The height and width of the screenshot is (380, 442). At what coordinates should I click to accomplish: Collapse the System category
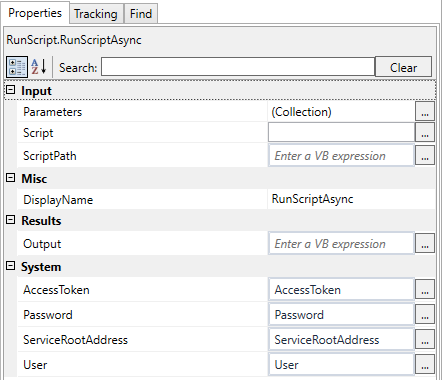point(11,266)
